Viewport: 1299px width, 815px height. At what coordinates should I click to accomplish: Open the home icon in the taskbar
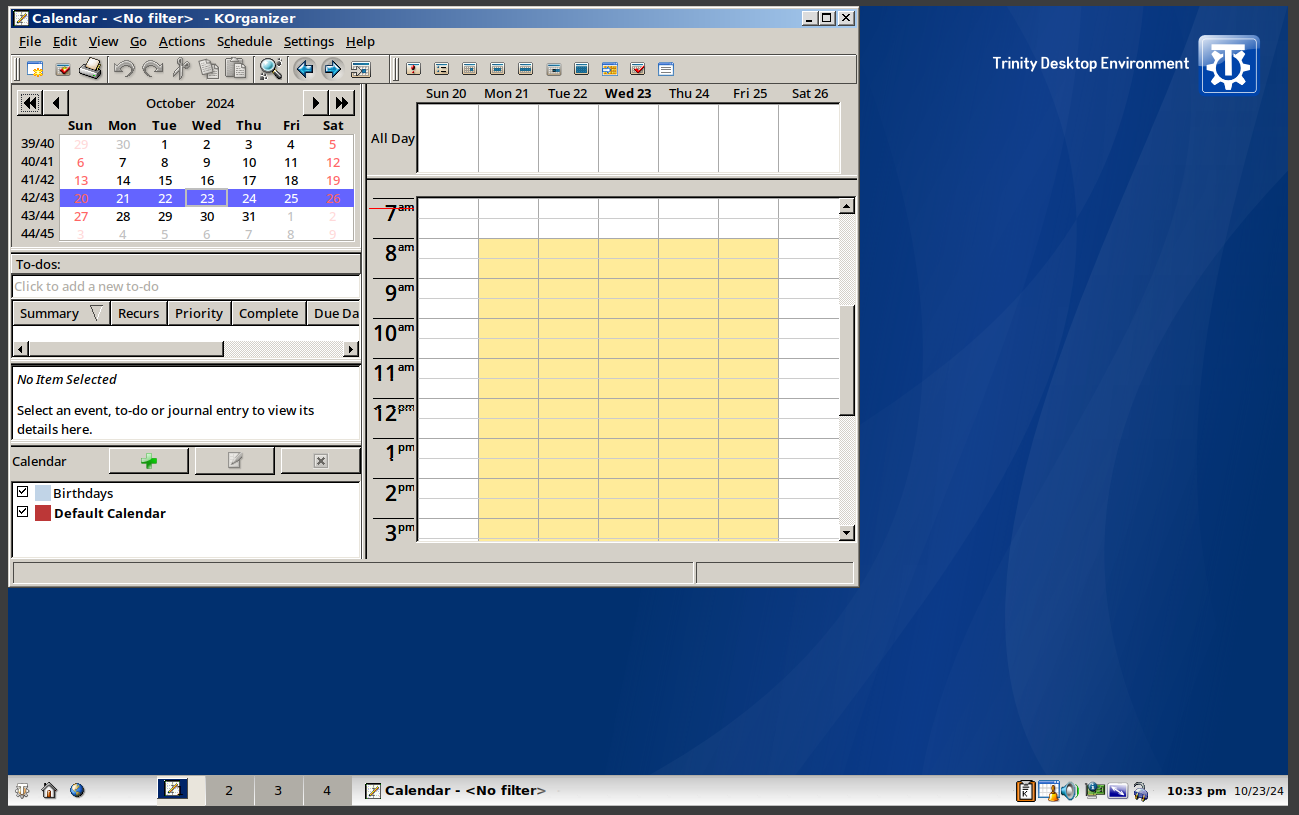click(49, 791)
